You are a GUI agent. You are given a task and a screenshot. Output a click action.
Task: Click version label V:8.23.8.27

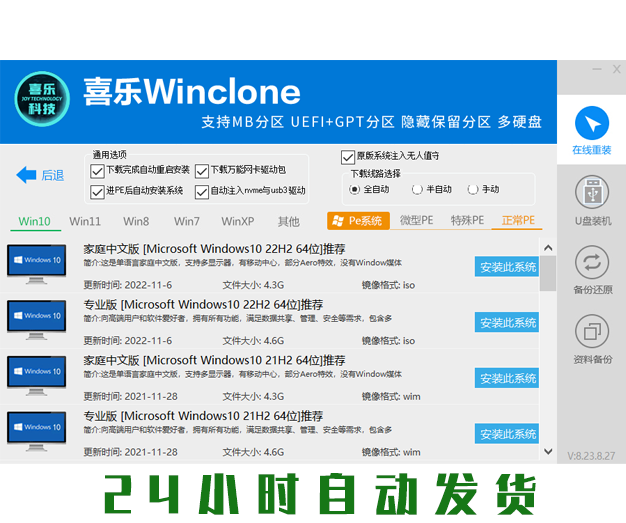(591, 456)
